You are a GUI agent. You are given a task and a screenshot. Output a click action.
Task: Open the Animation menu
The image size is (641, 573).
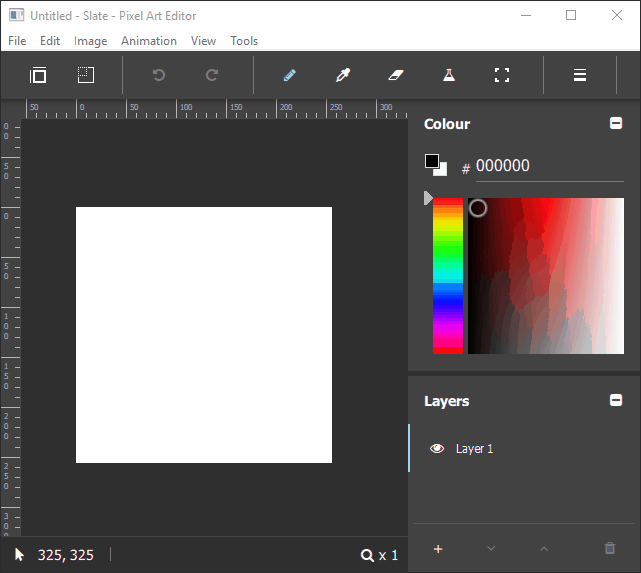pos(148,41)
